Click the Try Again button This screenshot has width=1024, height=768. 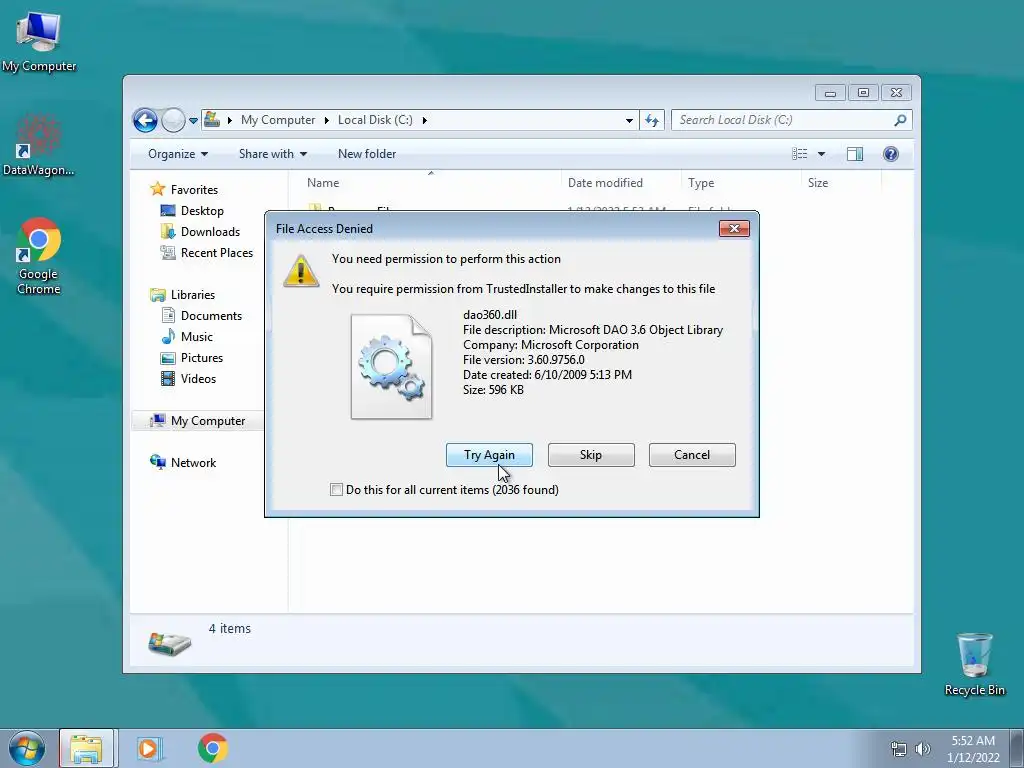click(x=489, y=455)
